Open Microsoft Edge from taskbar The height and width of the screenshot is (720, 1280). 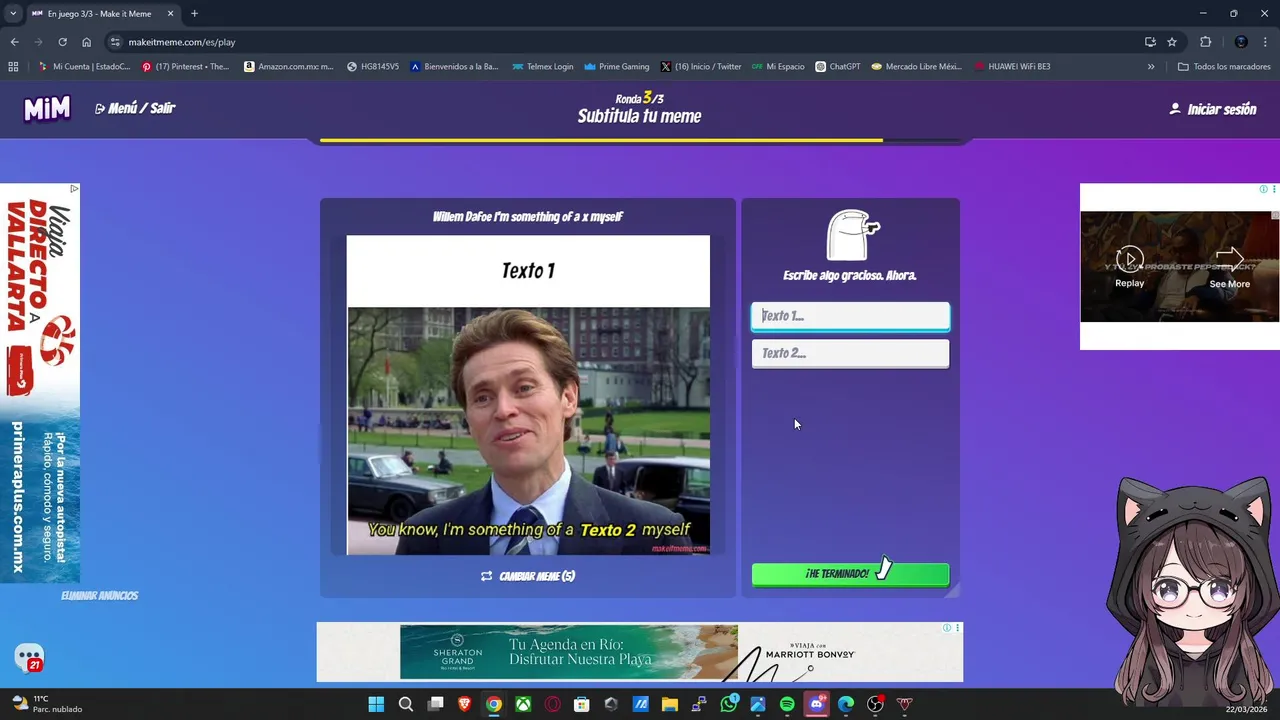tap(846, 704)
